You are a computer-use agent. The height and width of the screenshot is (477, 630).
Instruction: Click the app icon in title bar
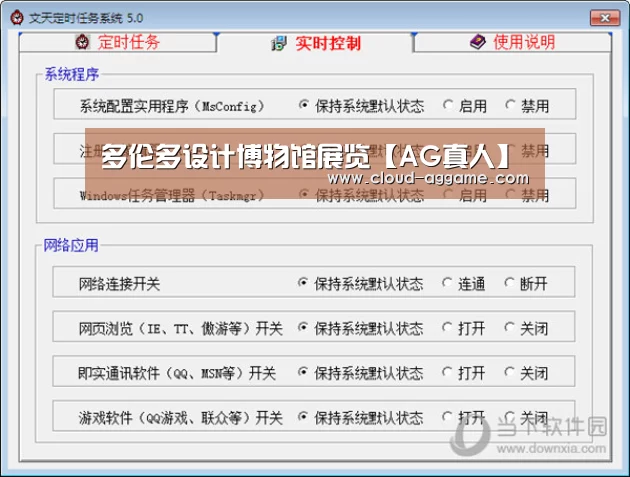(16, 18)
